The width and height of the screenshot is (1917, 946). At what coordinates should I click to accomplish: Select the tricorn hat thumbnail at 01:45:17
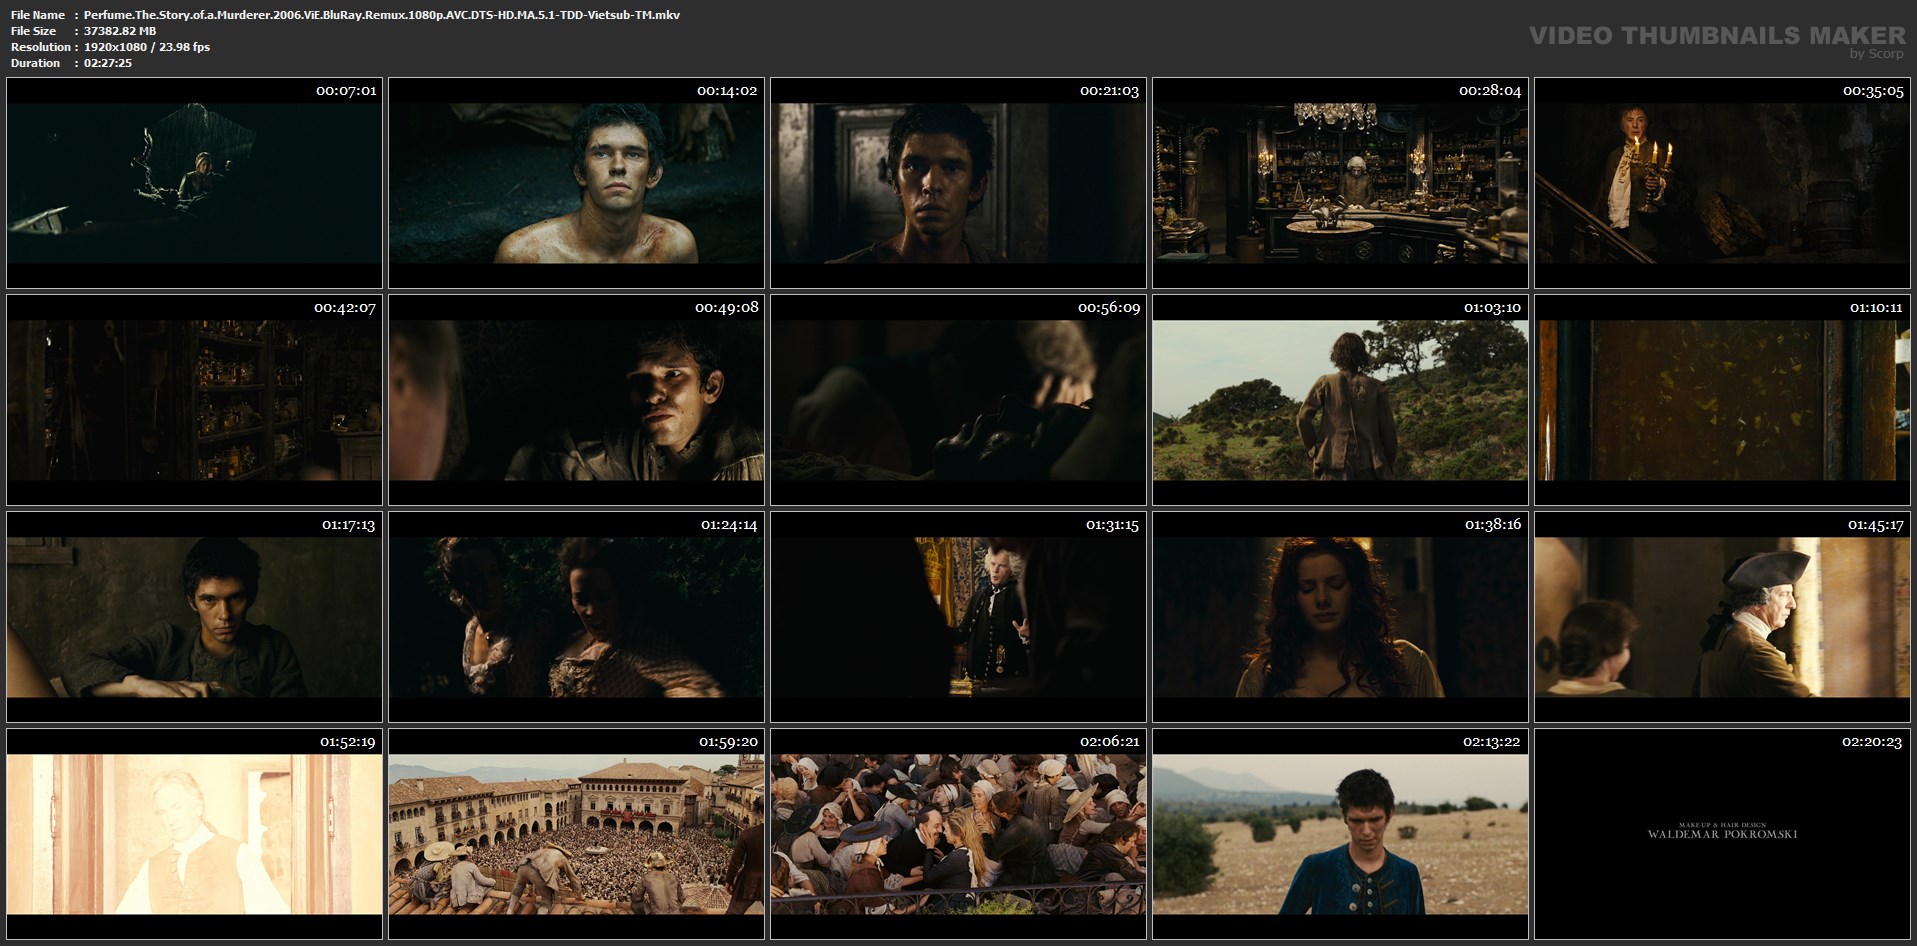pyautogui.click(x=1722, y=617)
